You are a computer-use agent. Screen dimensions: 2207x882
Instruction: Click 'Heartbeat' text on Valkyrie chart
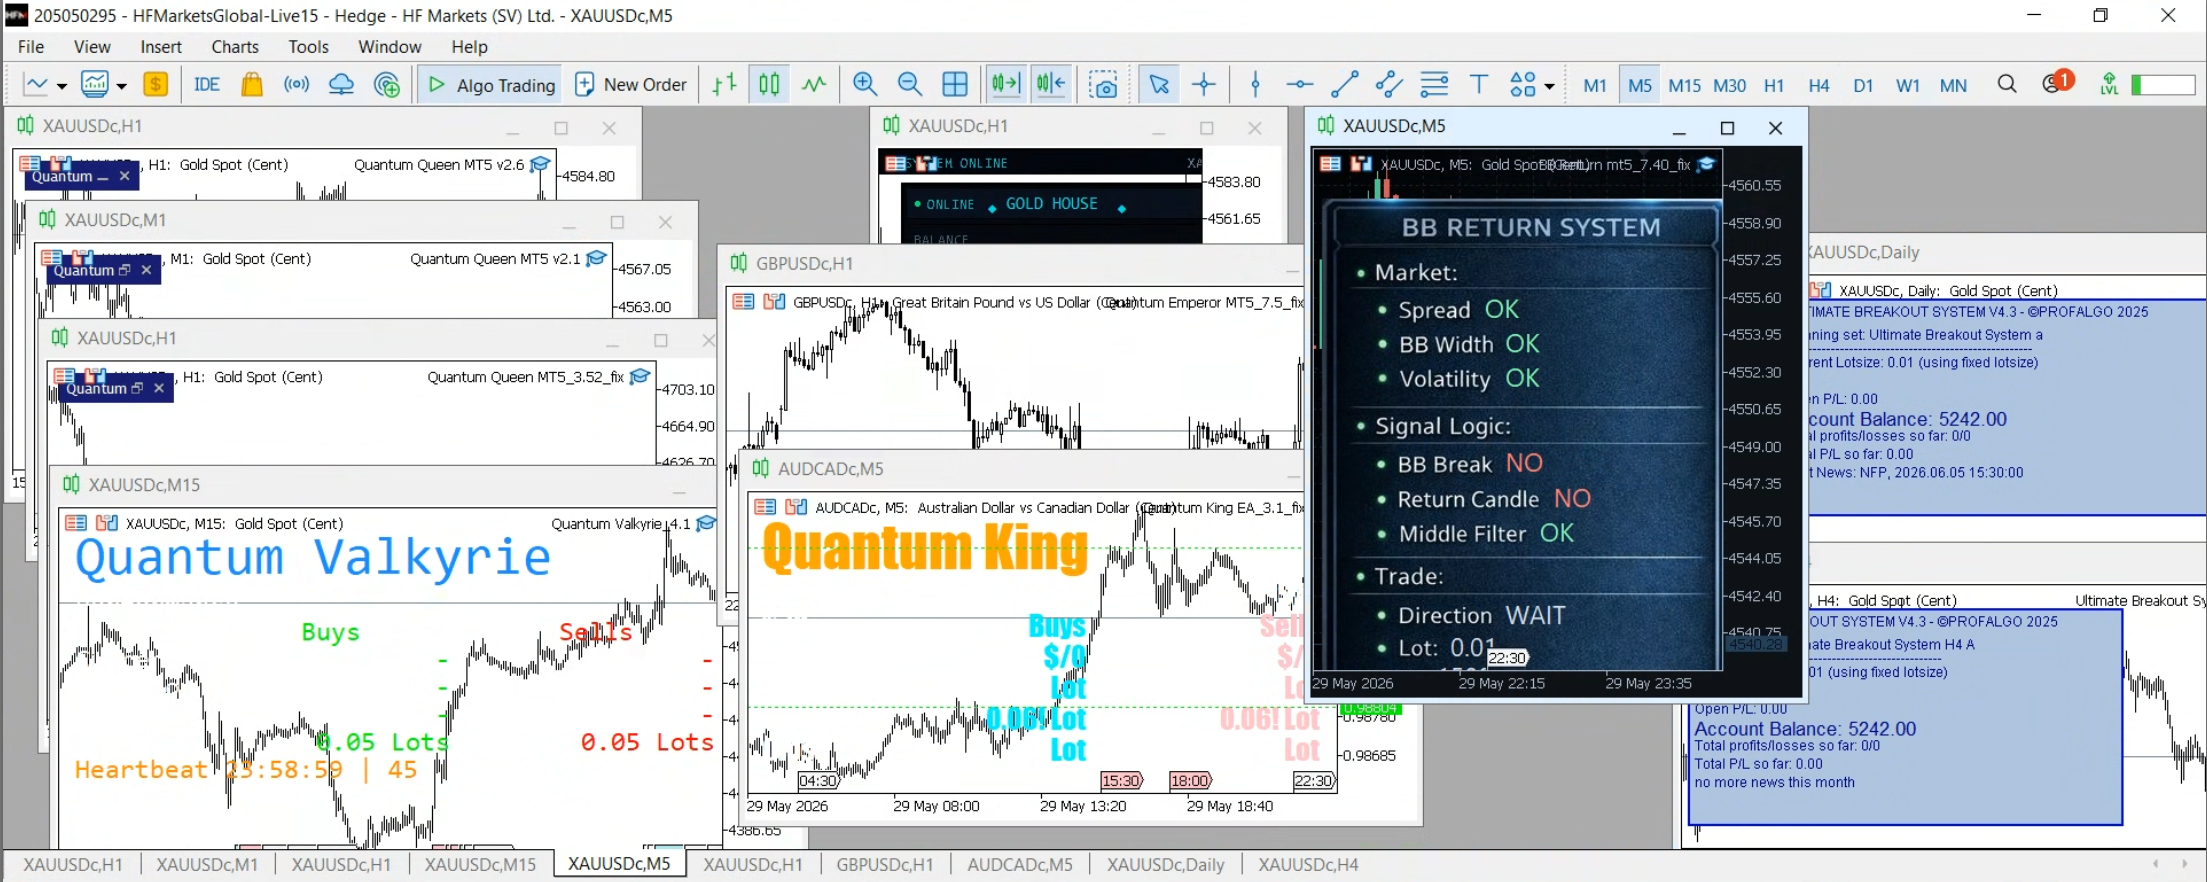(x=140, y=770)
